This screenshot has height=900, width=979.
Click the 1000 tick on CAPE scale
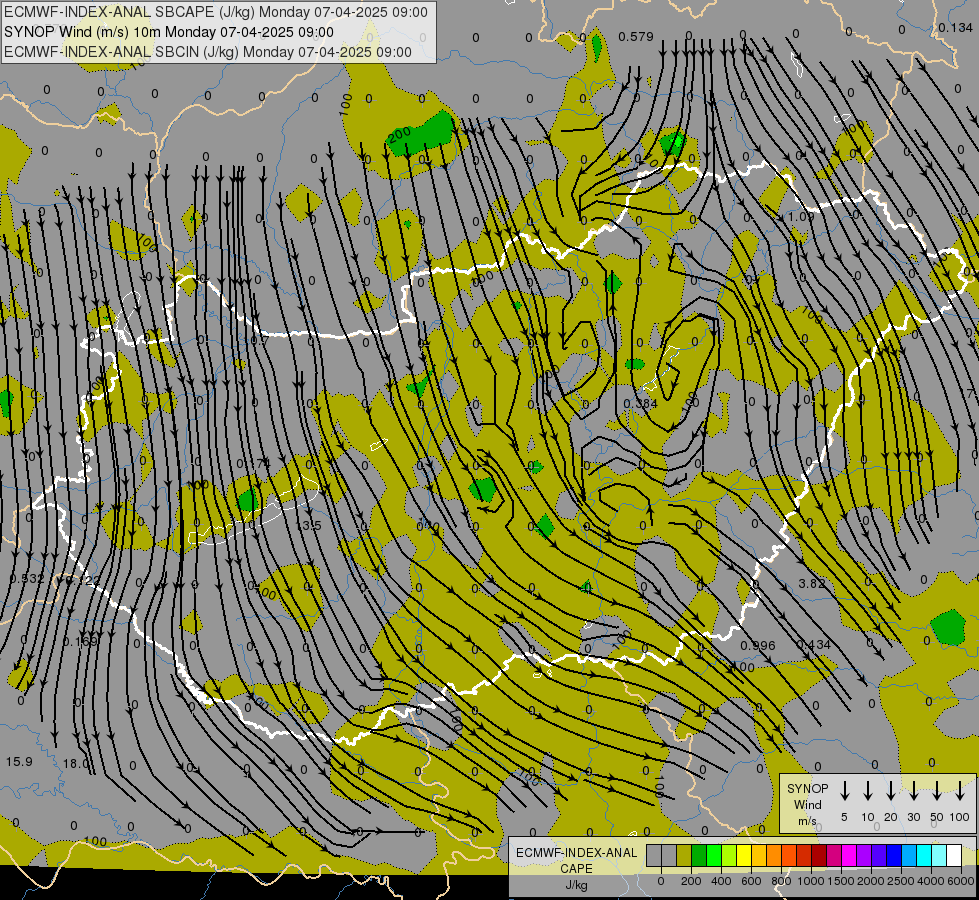(811, 881)
